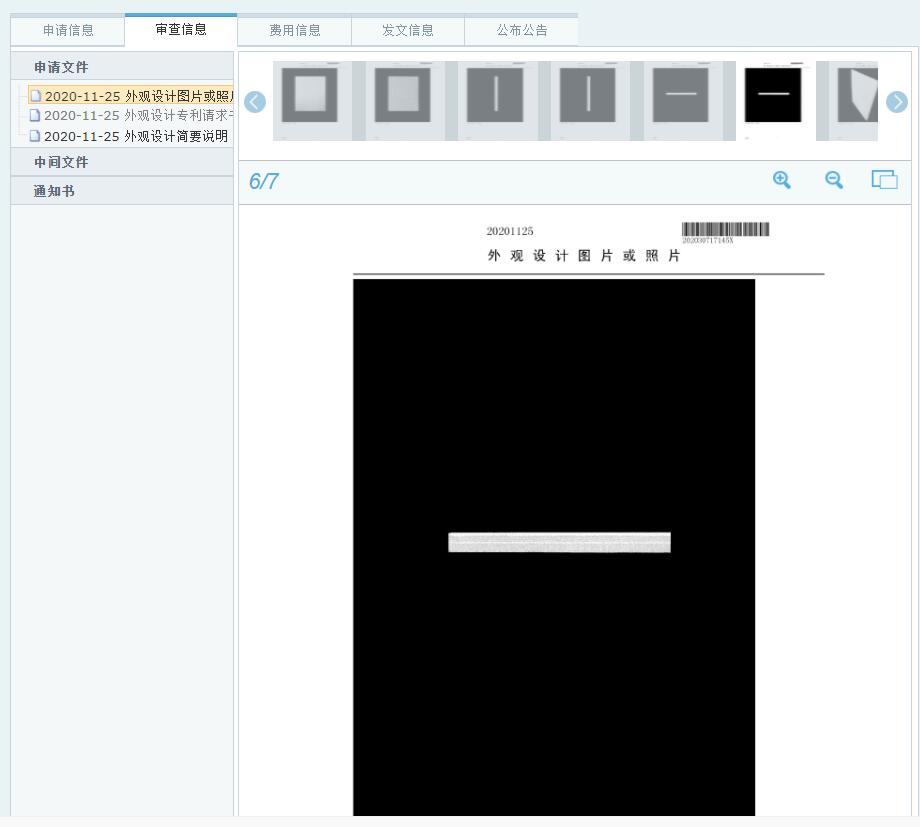Select the third thumbnail with vertical bar
The width and height of the screenshot is (920, 827).
point(495,100)
